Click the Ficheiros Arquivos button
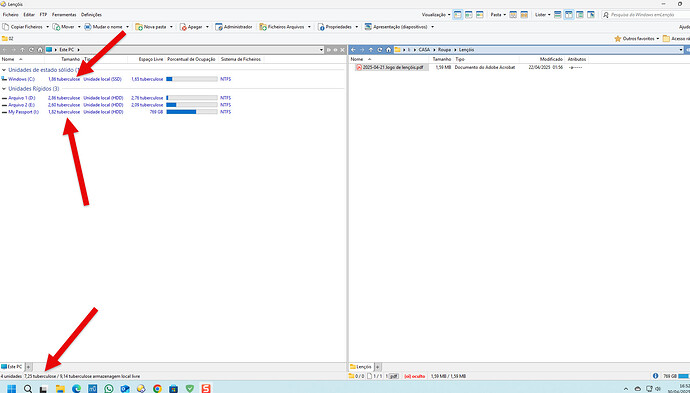690x393 pixels. pos(282,27)
